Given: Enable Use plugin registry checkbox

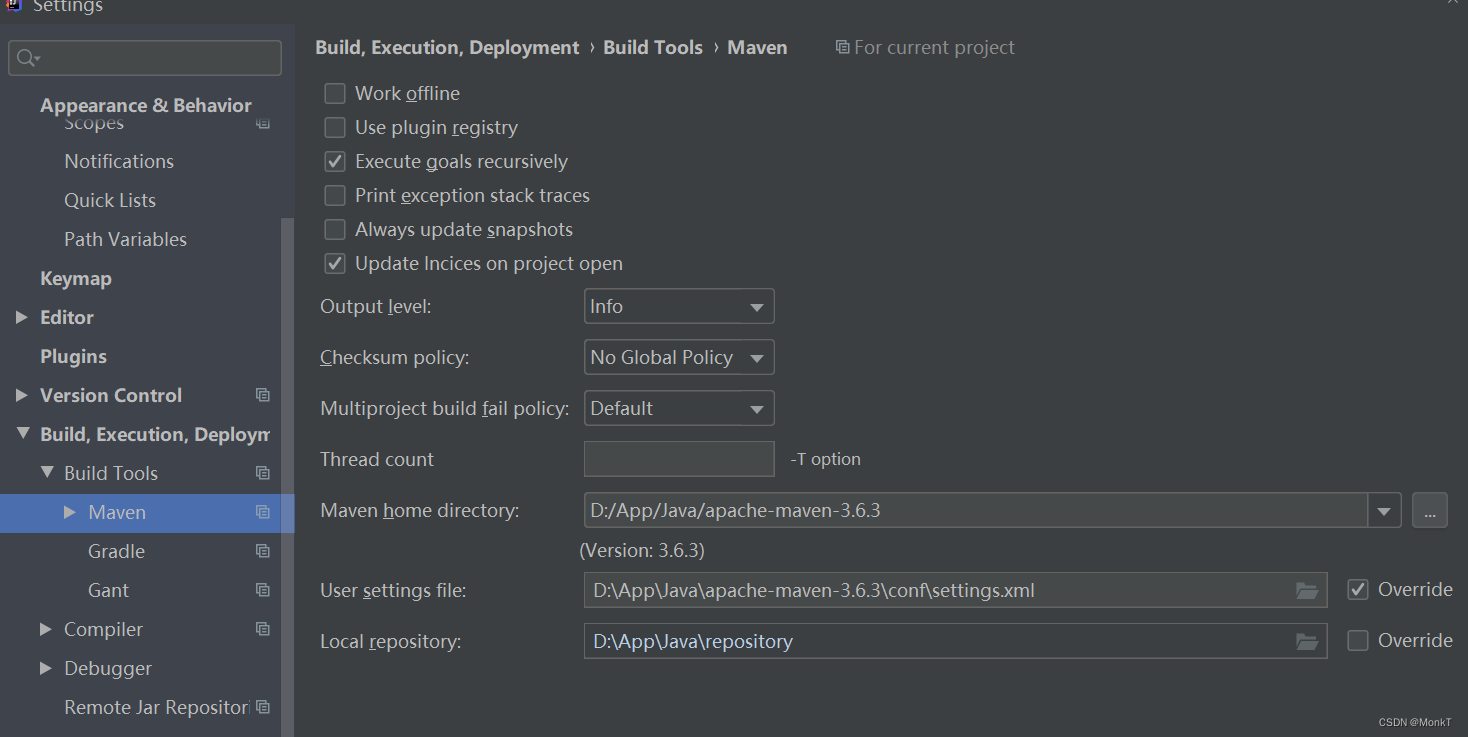Looking at the screenshot, I should point(335,128).
